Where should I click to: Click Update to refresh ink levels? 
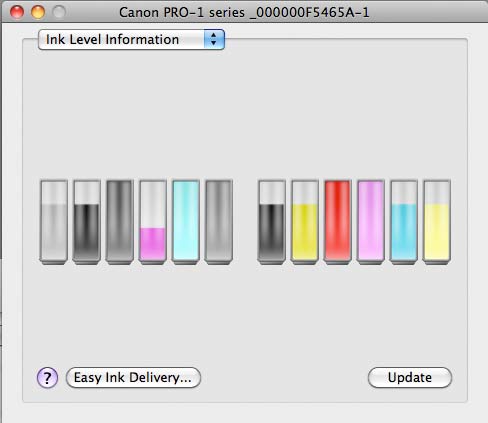(x=410, y=378)
